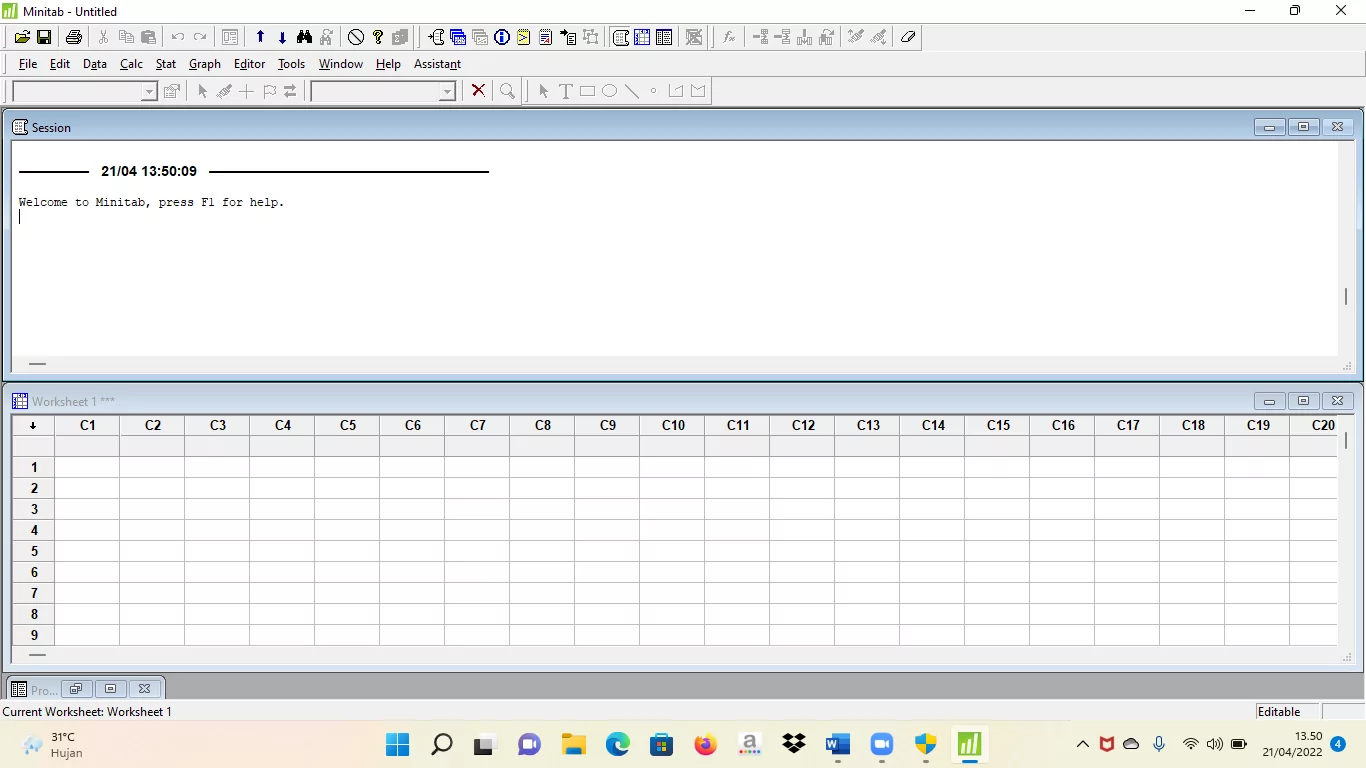Open Microsoft Word from the taskbar

[837, 744]
